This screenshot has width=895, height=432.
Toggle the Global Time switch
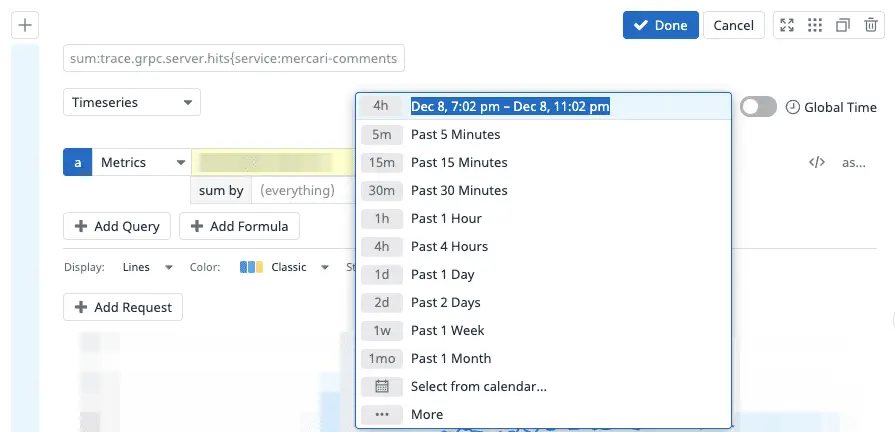coord(758,107)
